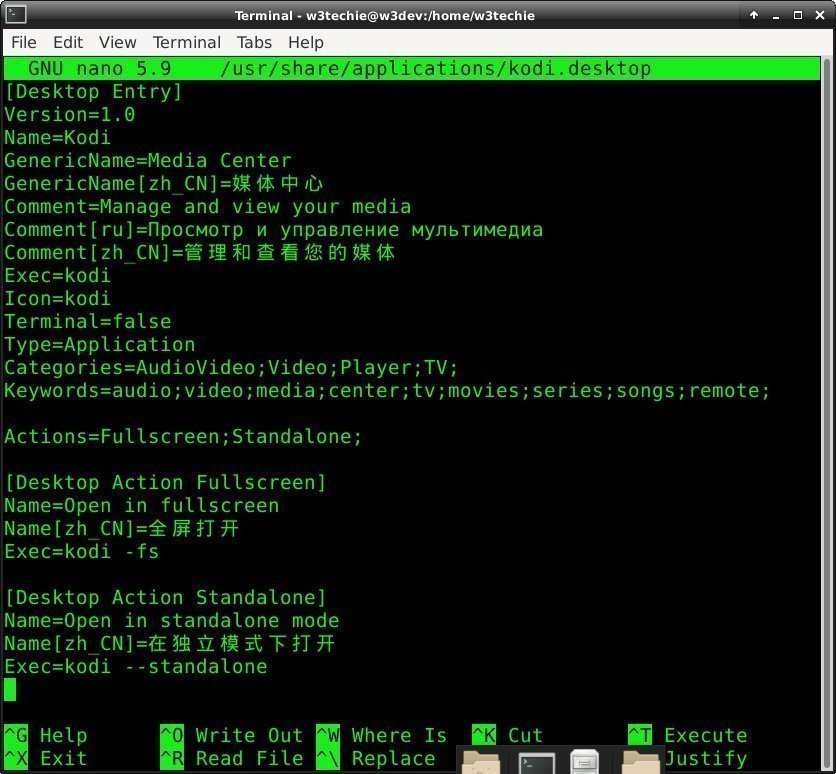The image size is (836, 774).
Task: Click the window title Terminal - w3techie@w3dev
Action: [x=384, y=15]
